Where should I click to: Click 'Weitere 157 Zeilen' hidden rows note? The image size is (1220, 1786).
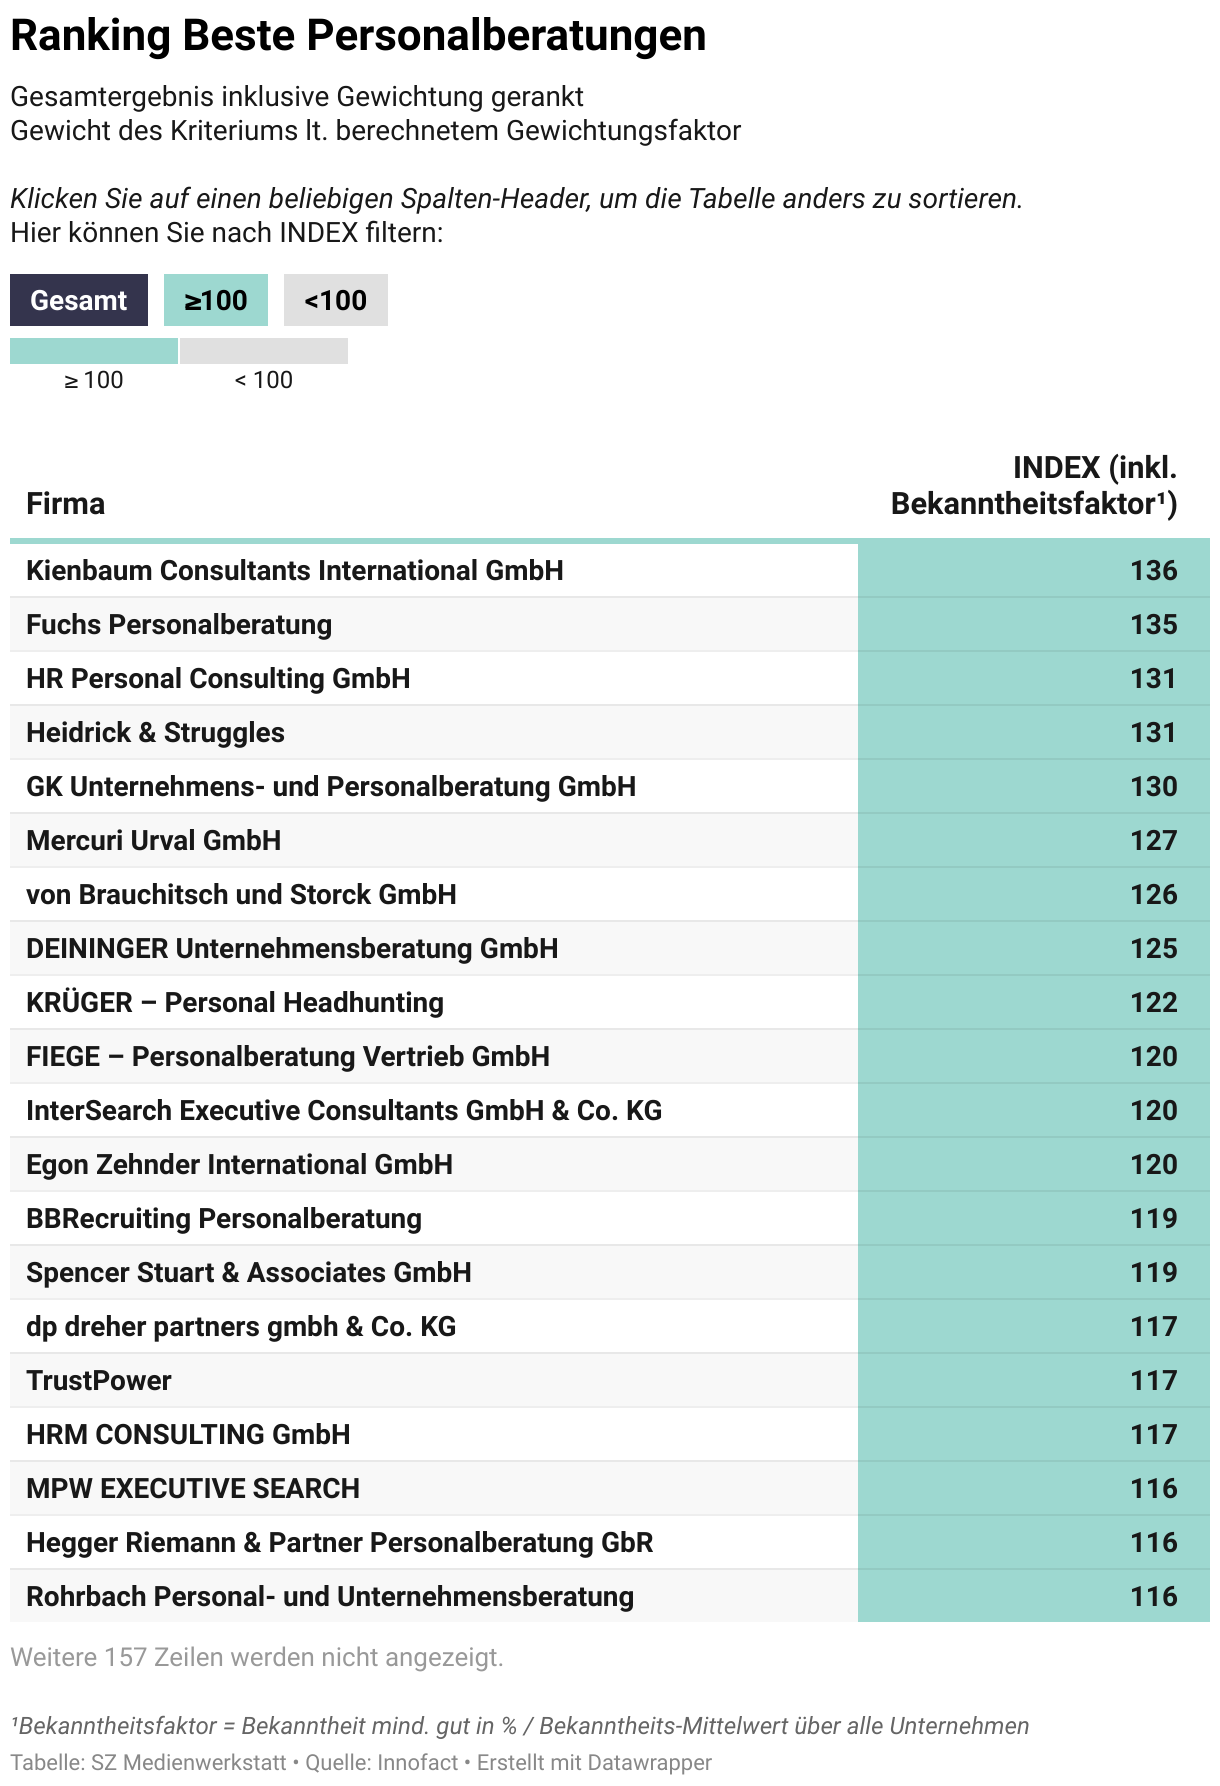click(x=257, y=1657)
